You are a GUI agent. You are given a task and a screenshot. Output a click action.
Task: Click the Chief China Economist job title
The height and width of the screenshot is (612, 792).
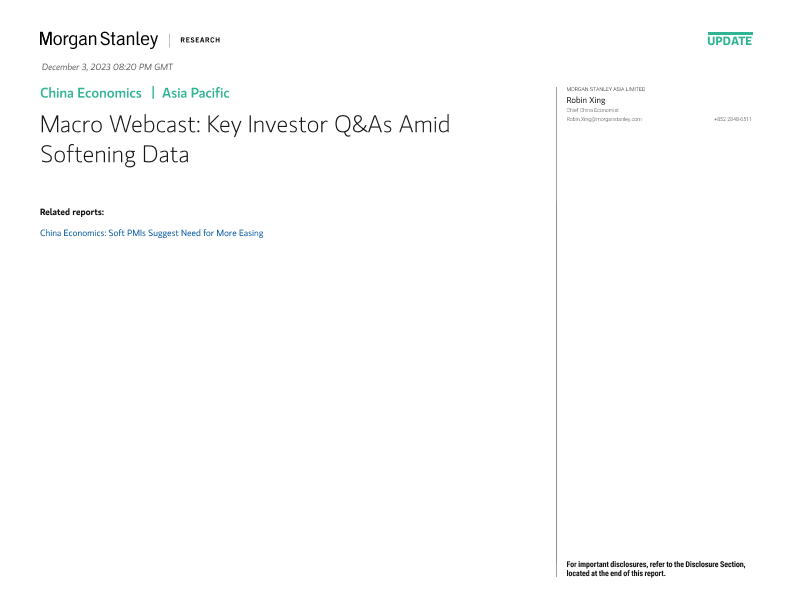coord(593,110)
